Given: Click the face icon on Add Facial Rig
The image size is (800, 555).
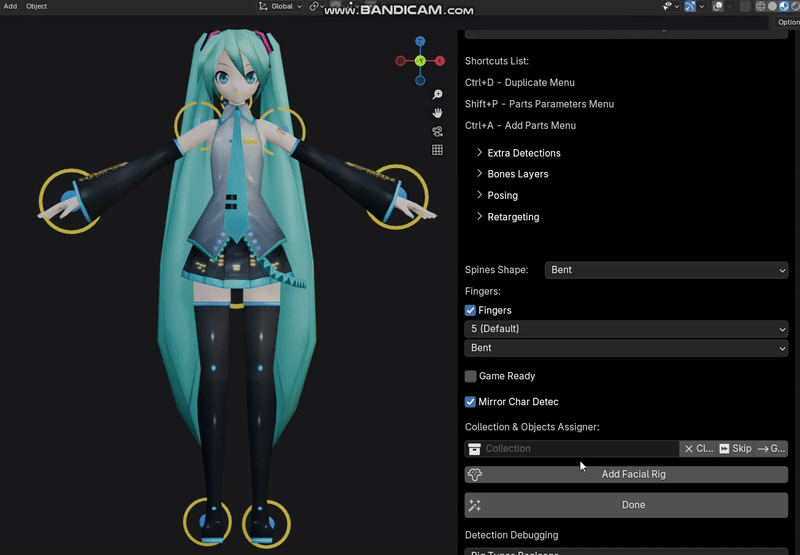Looking at the screenshot, I should pyautogui.click(x=475, y=474).
